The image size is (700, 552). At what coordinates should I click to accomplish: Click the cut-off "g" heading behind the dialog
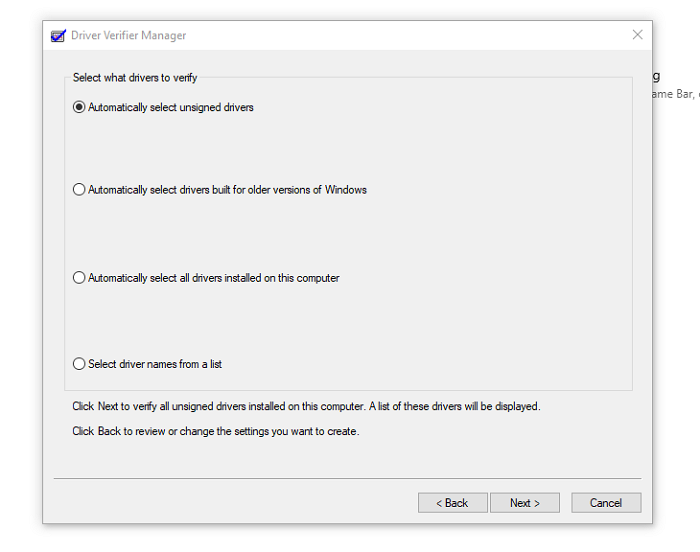(656, 76)
